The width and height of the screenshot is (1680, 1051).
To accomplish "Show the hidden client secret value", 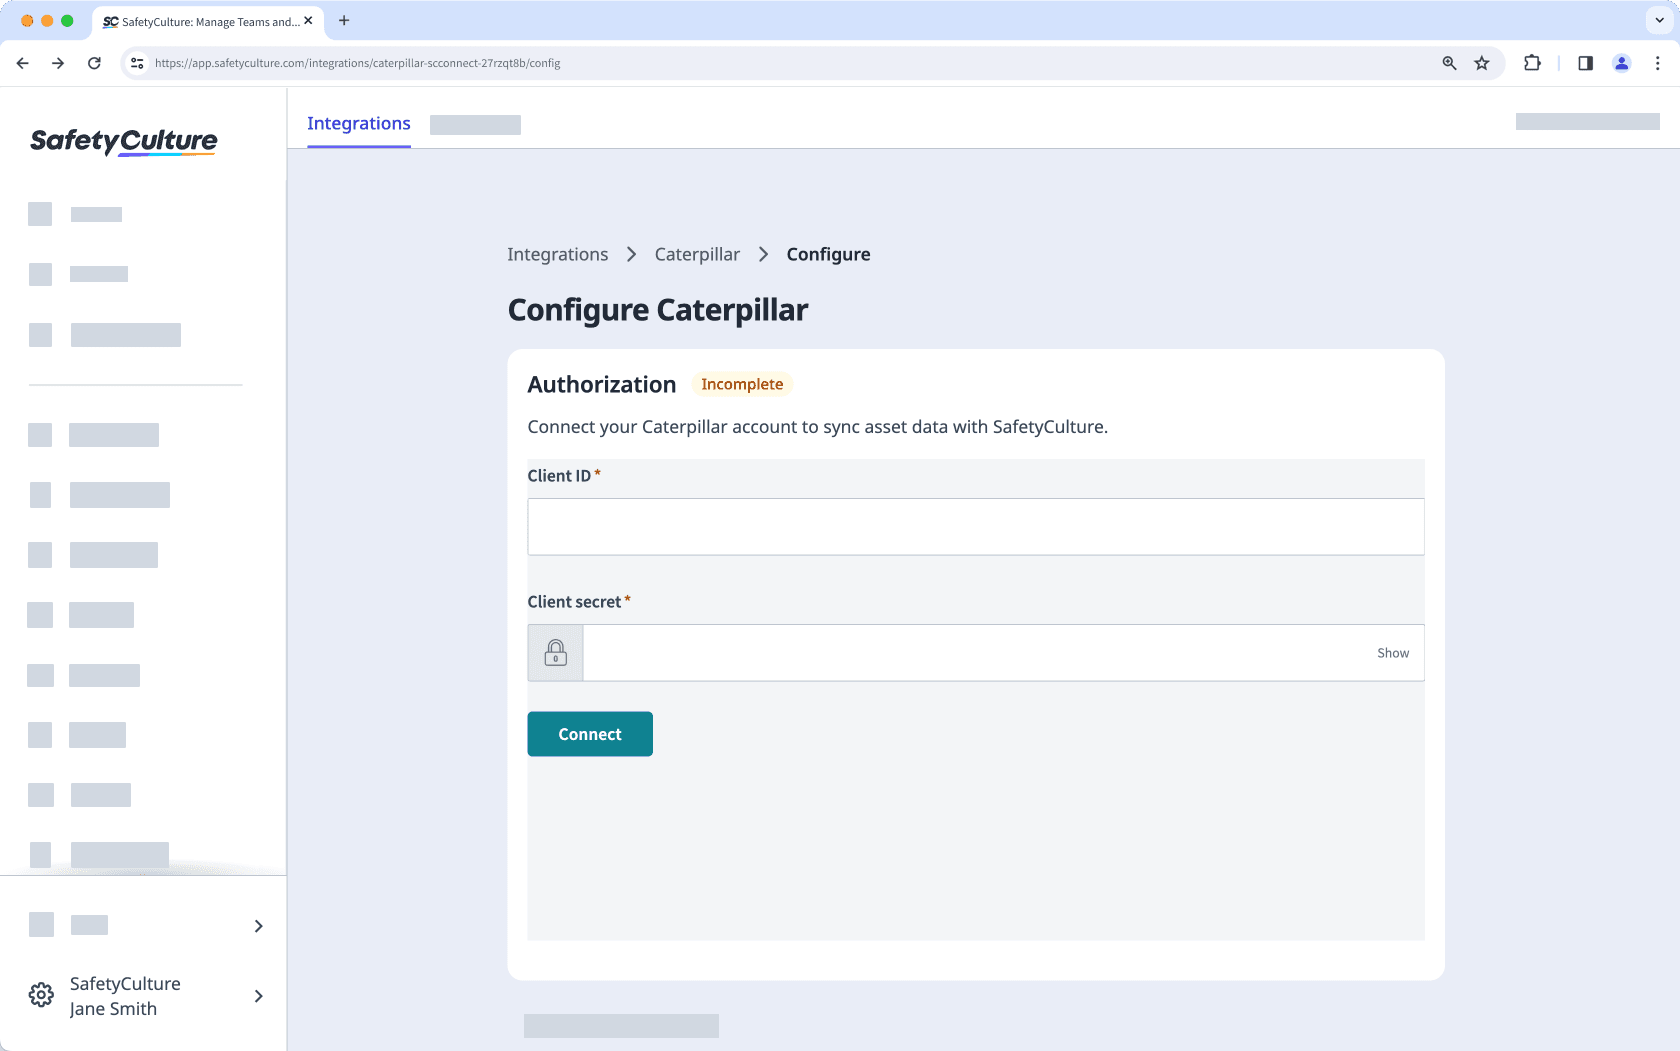I will (1393, 652).
